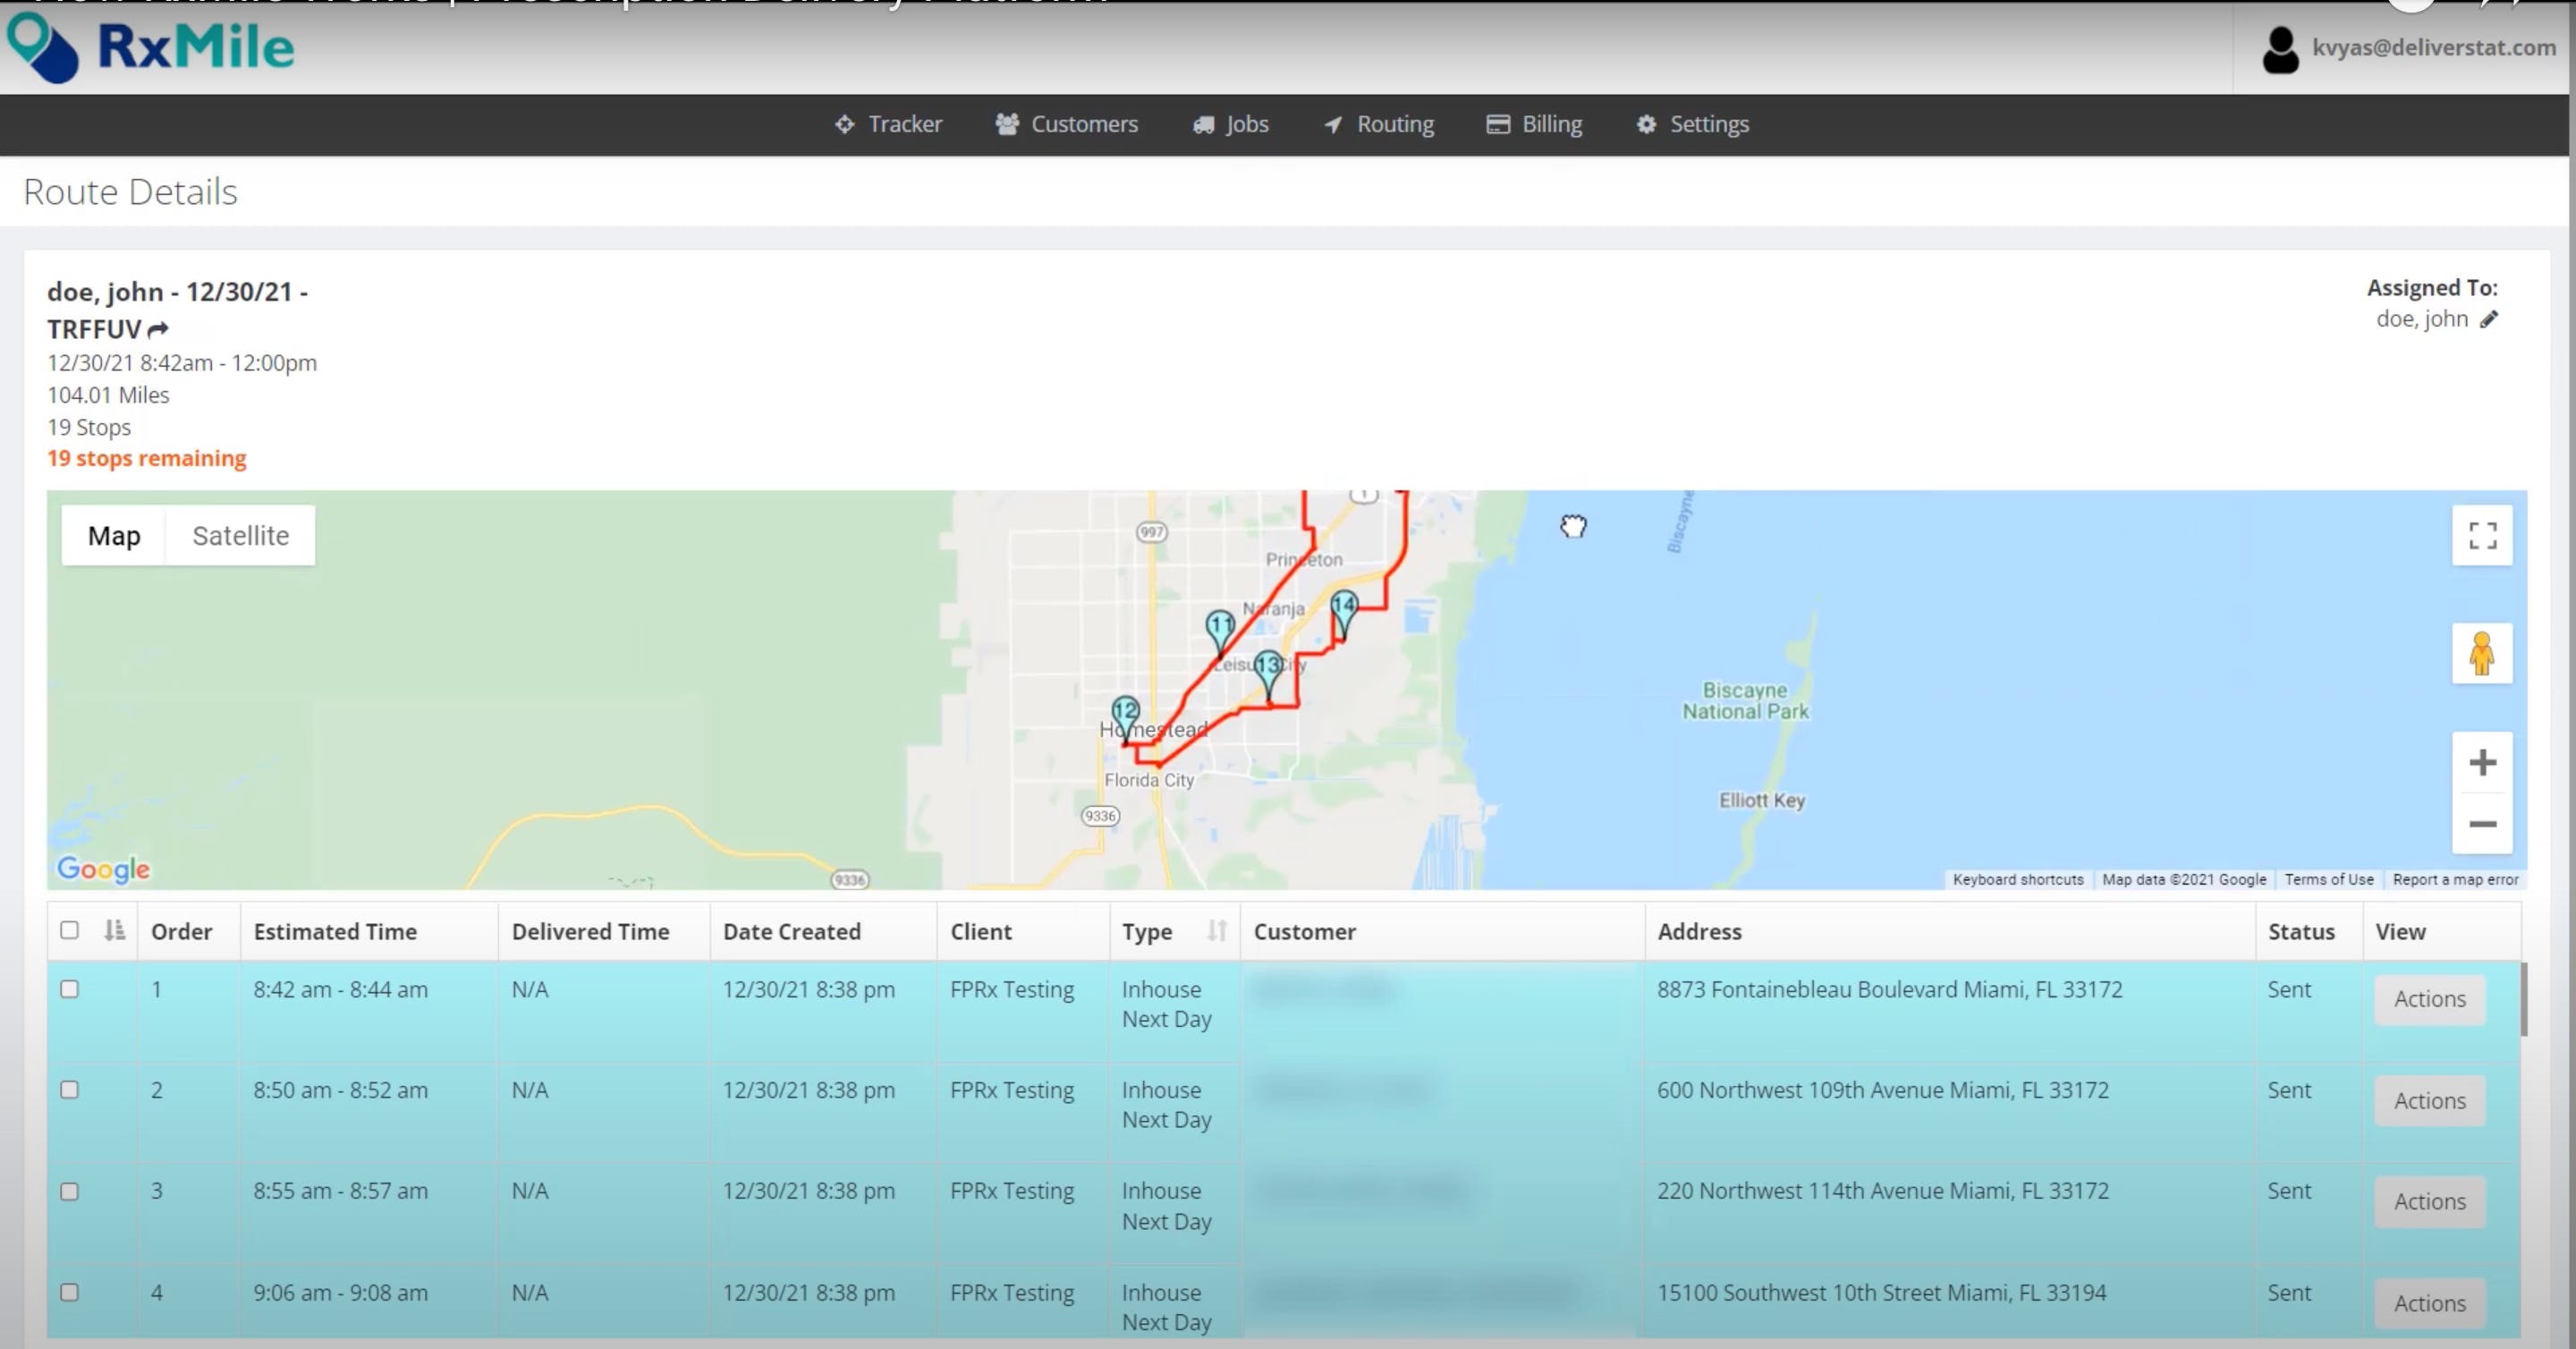The height and width of the screenshot is (1349, 2576).
Task: Check the box for order 1
Action: point(69,989)
